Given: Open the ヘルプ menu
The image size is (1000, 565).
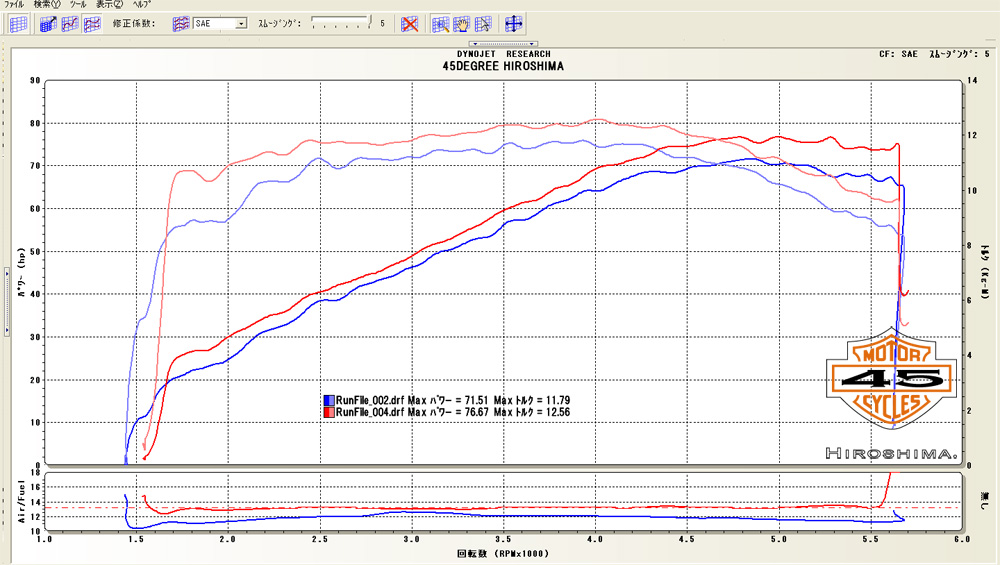Looking at the screenshot, I should [x=142, y=5].
